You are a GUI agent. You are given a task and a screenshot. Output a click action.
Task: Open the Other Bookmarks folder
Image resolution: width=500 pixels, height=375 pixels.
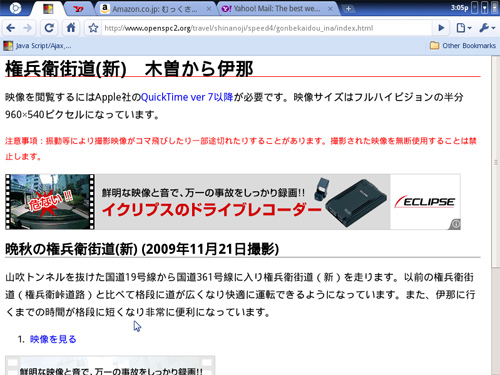[463, 46]
